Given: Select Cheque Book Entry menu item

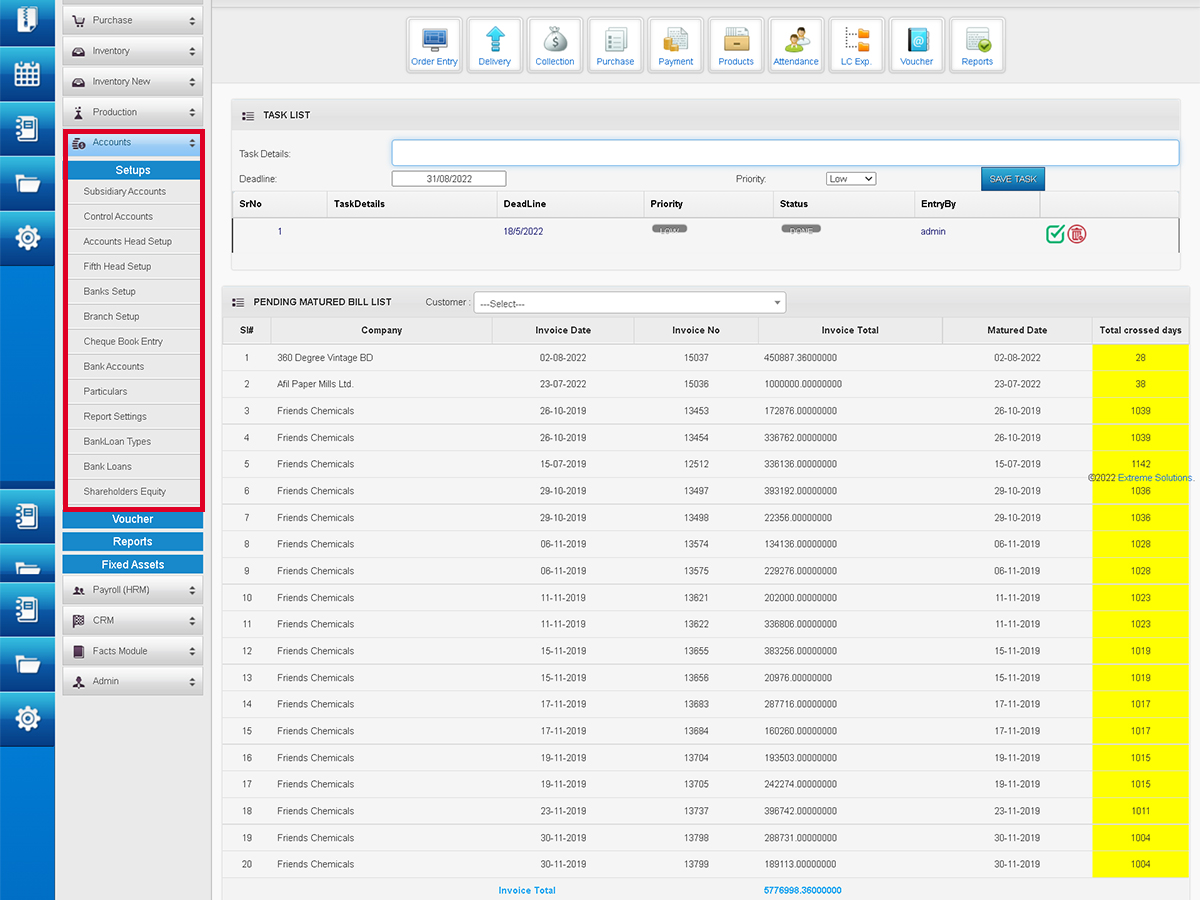Looking at the screenshot, I should [123, 342].
